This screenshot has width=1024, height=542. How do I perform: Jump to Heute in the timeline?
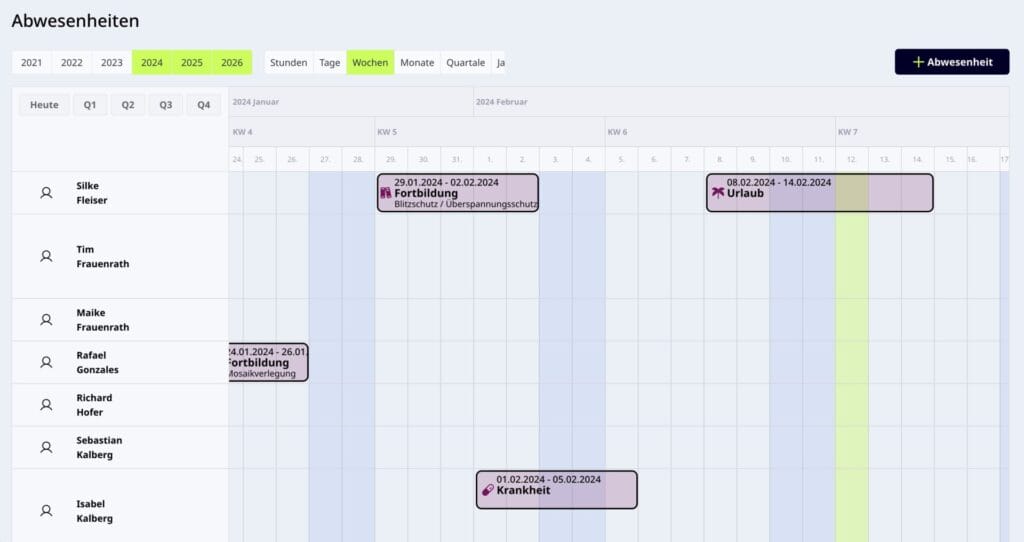pos(44,105)
